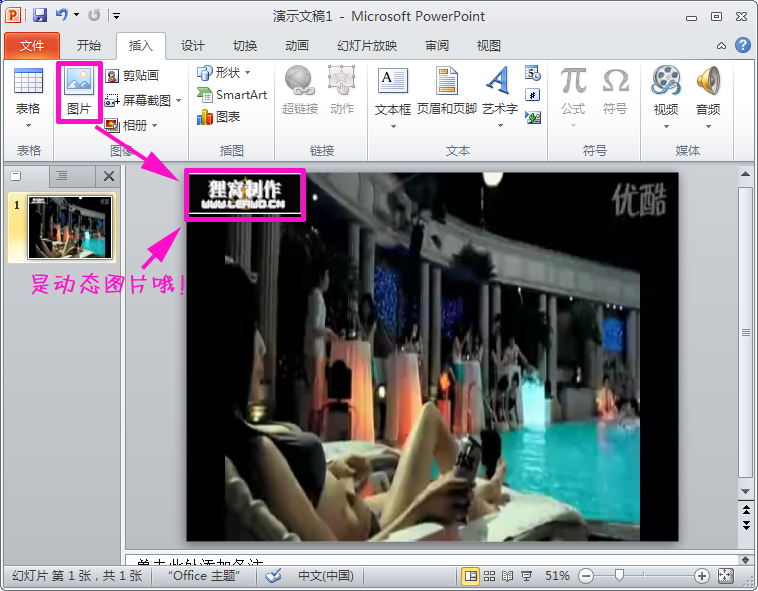This screenshot has height=591, width=758.
Task: Switch to 视图 view tab
Action: [x=489, y=45]
